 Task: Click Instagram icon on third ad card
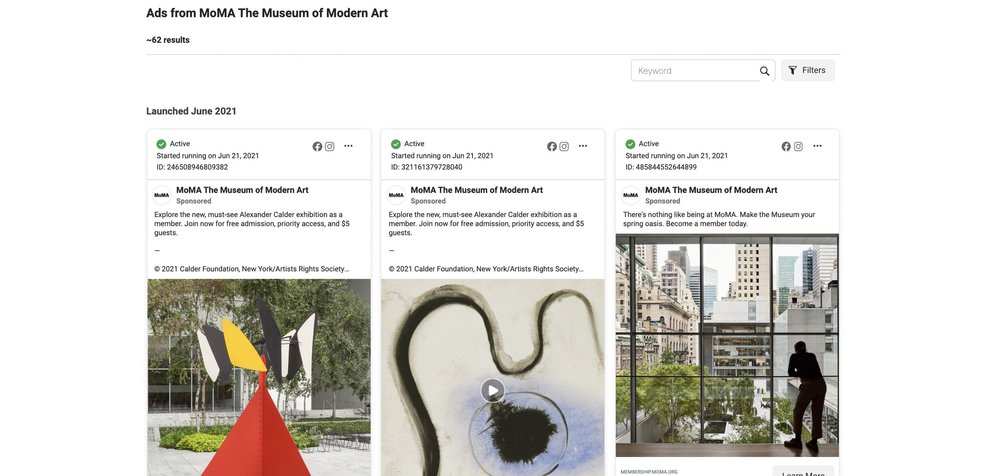click(x=798, y=146)
